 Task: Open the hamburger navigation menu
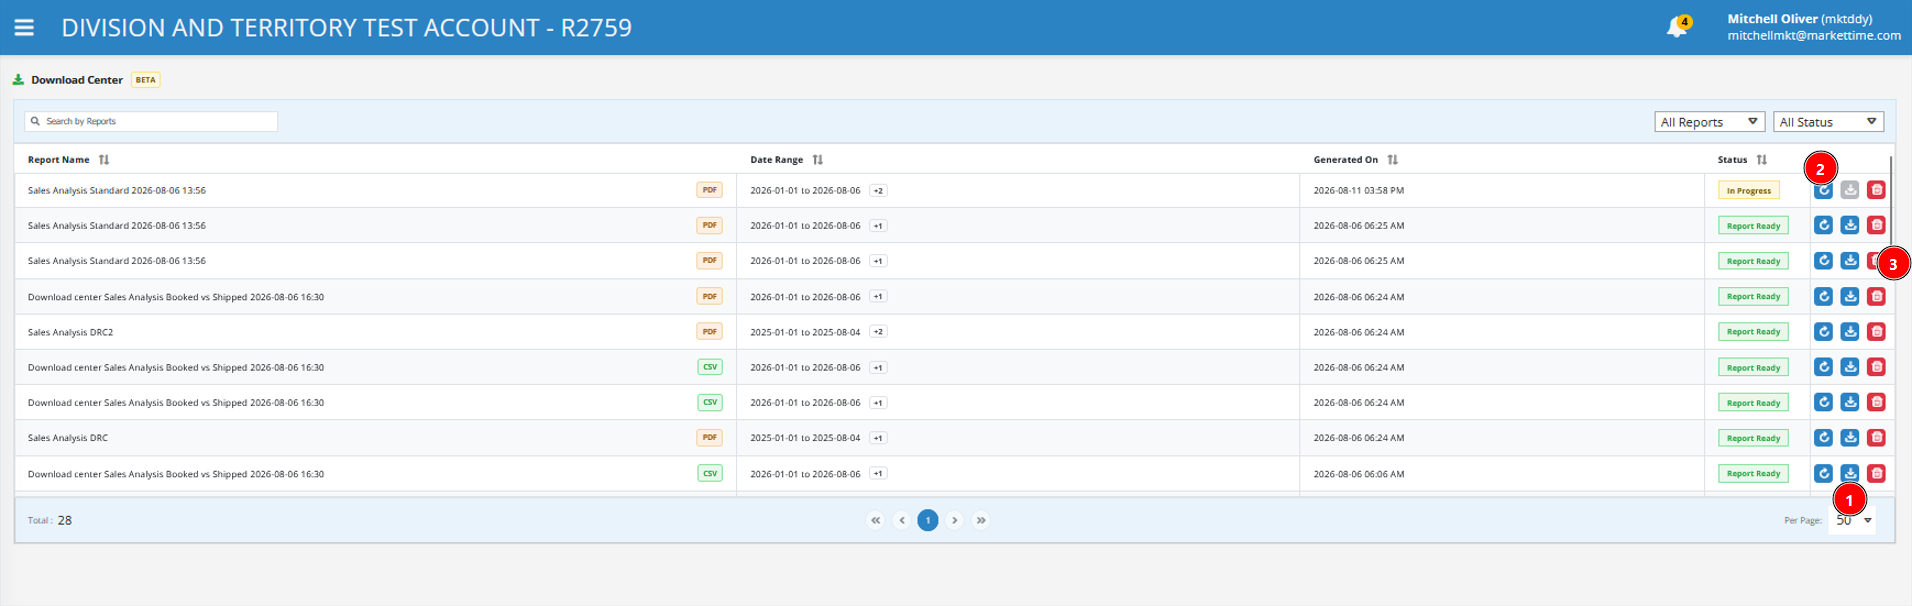pyautogui.click(x=24, y=28)
